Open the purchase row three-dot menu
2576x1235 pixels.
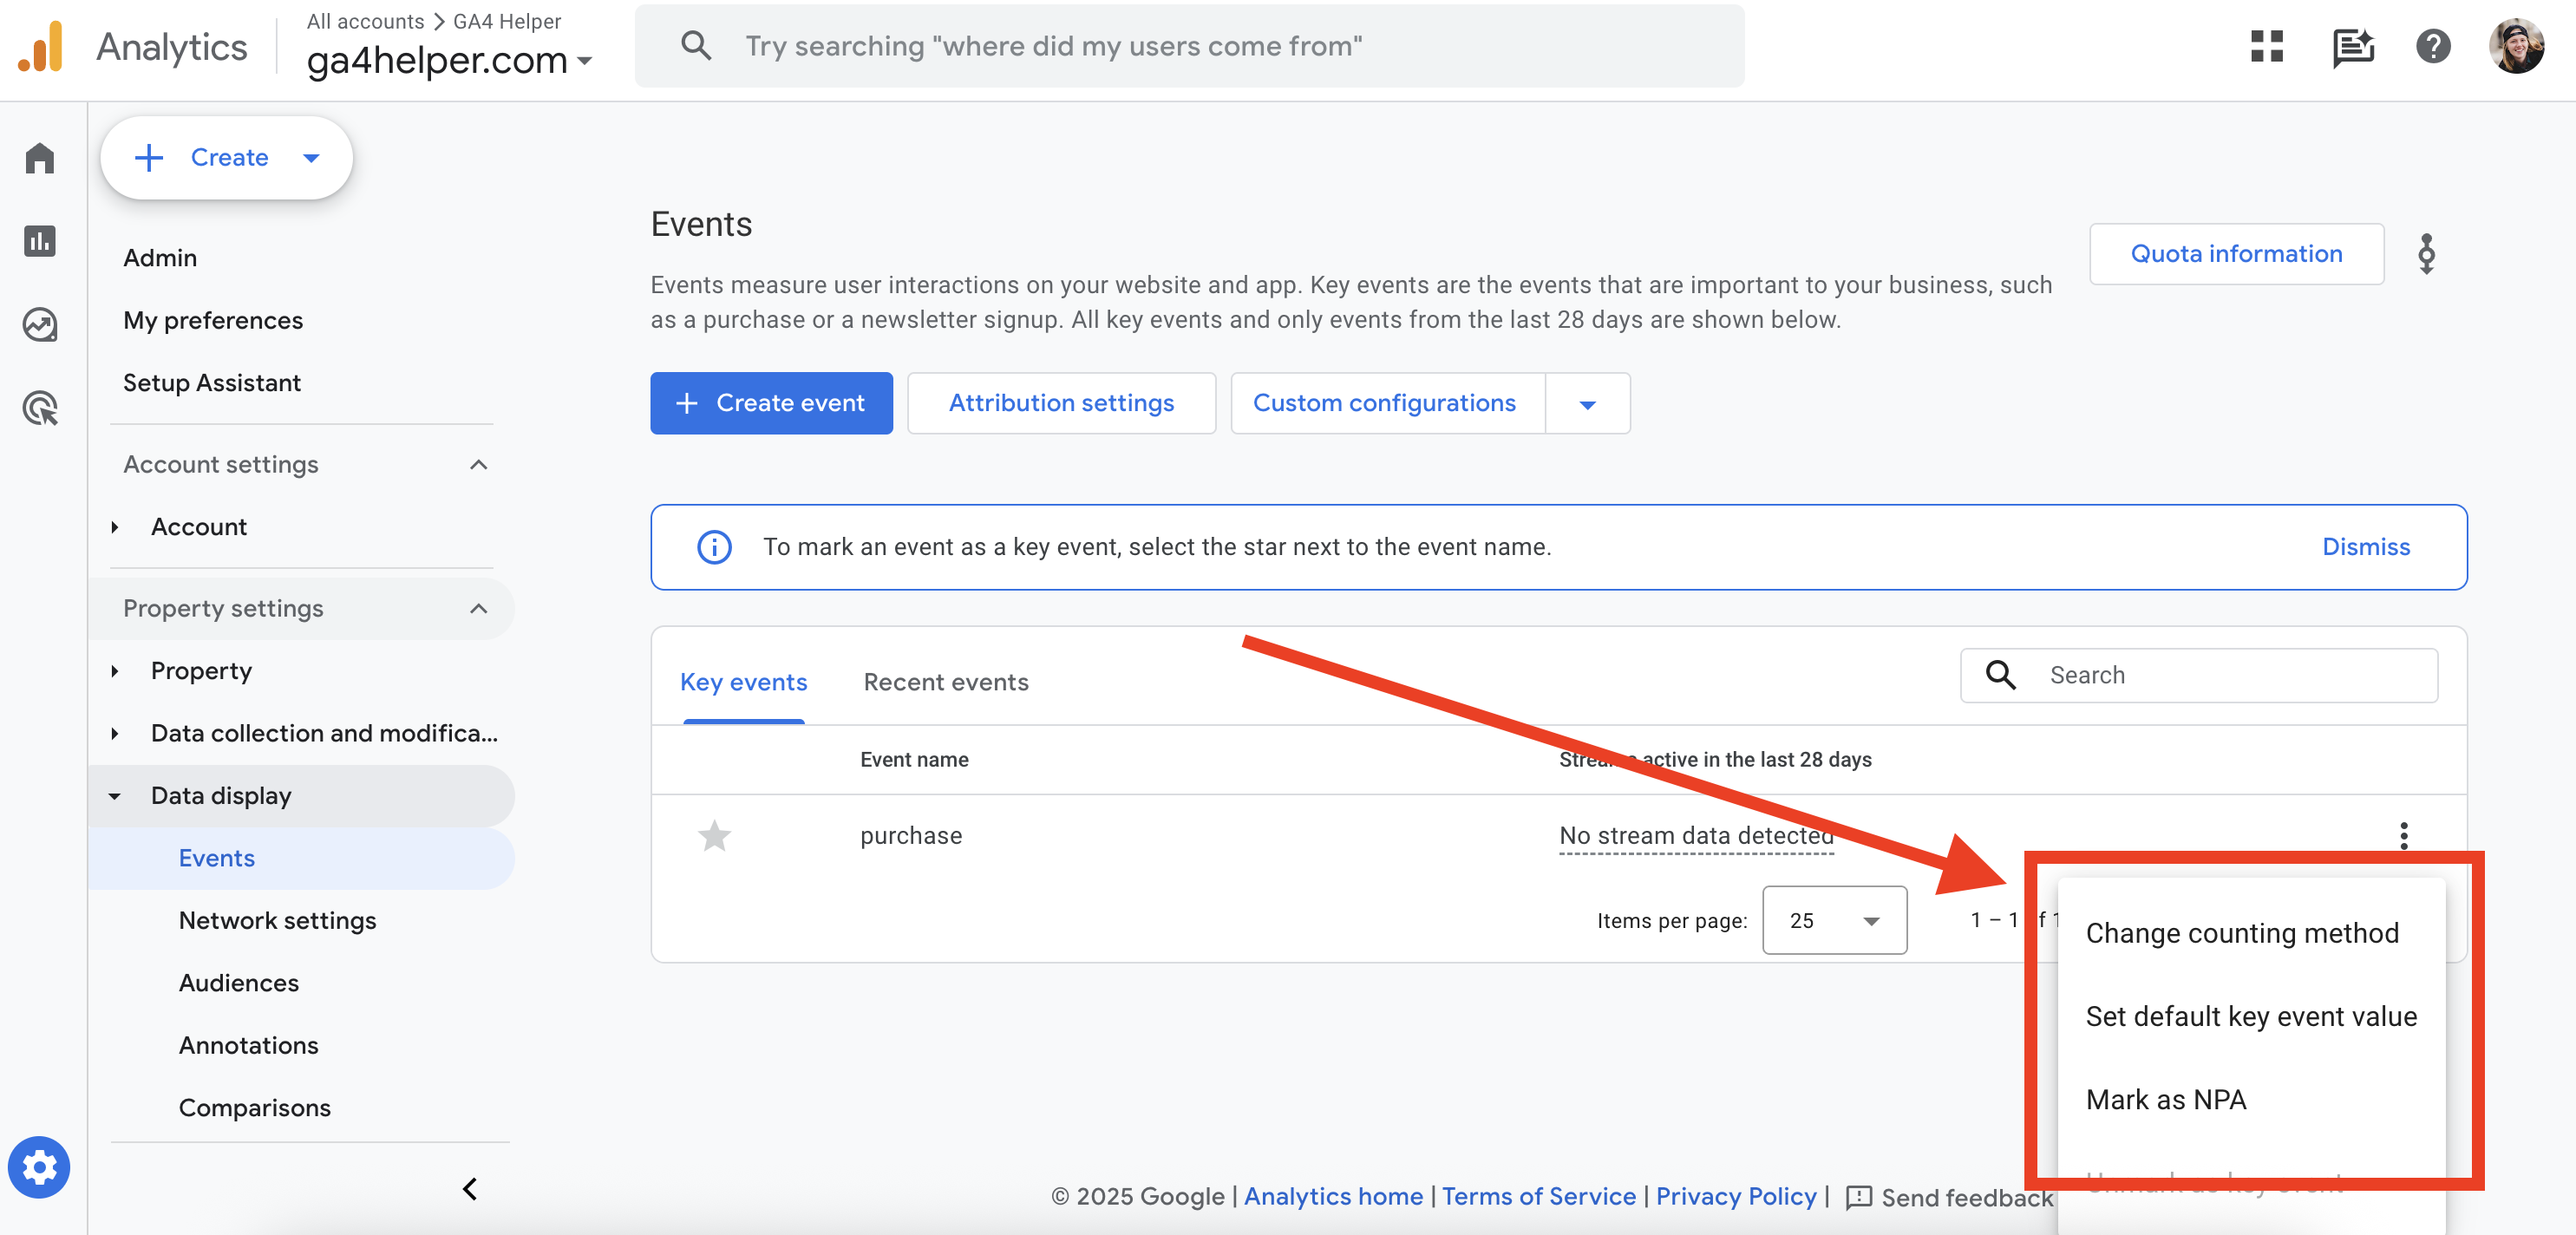(2403, 835)
